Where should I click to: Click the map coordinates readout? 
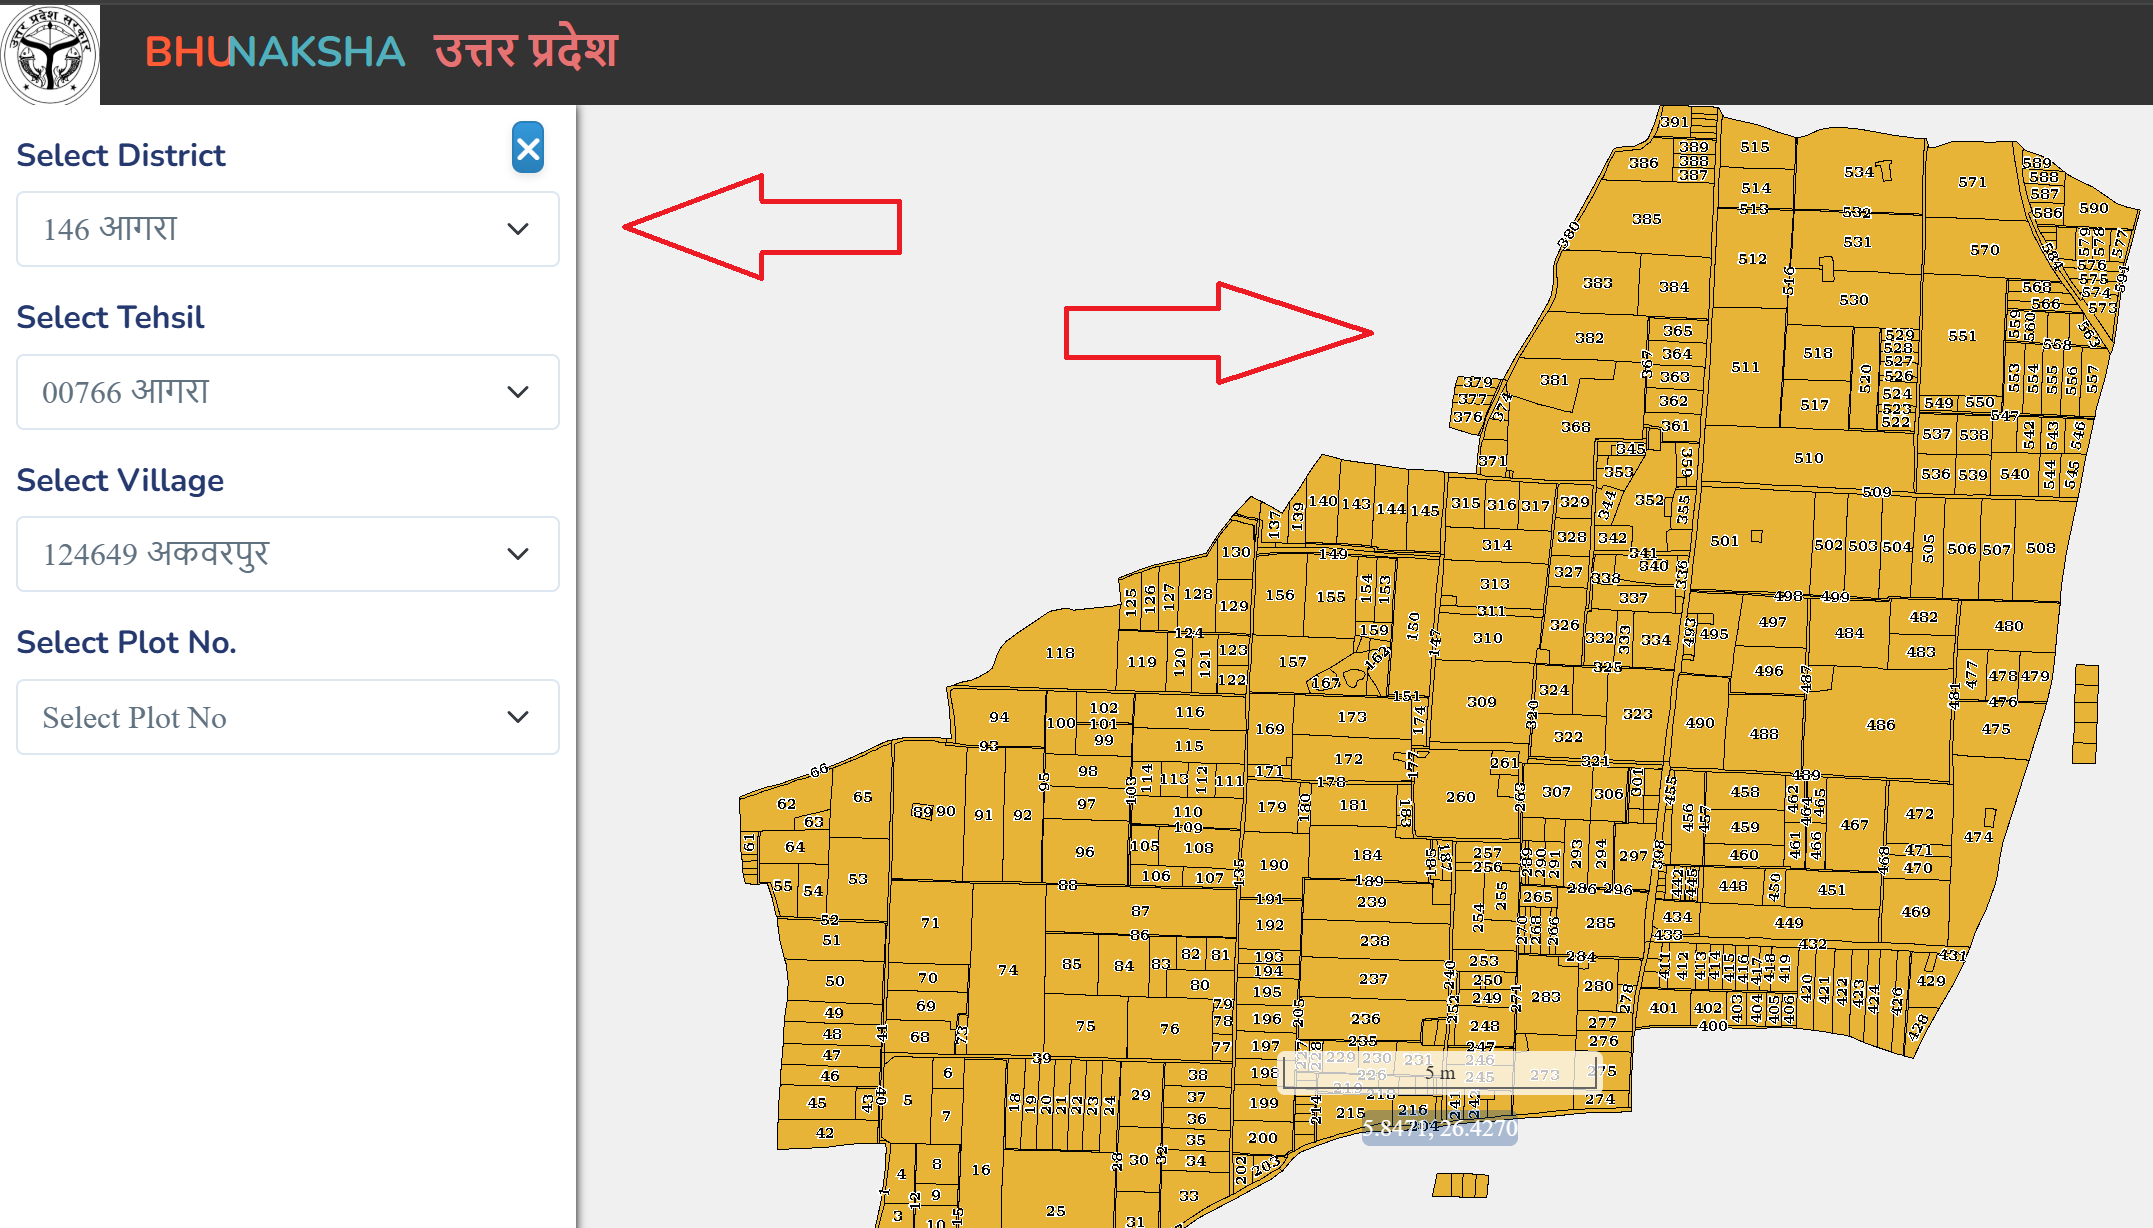(x=1440, y=1129)
